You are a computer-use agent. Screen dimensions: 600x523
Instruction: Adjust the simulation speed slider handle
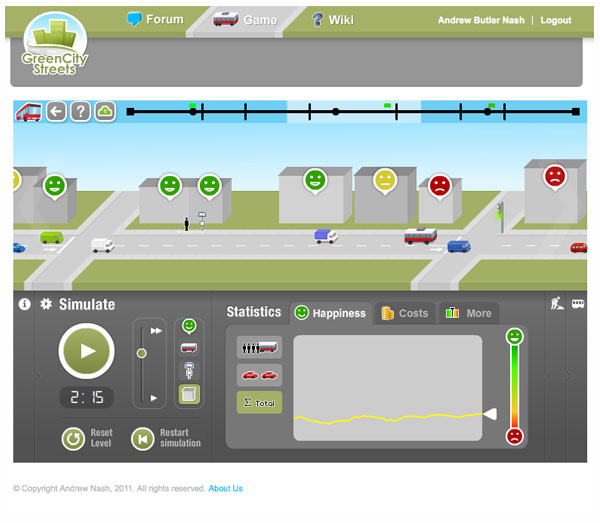tap(142, 353)
